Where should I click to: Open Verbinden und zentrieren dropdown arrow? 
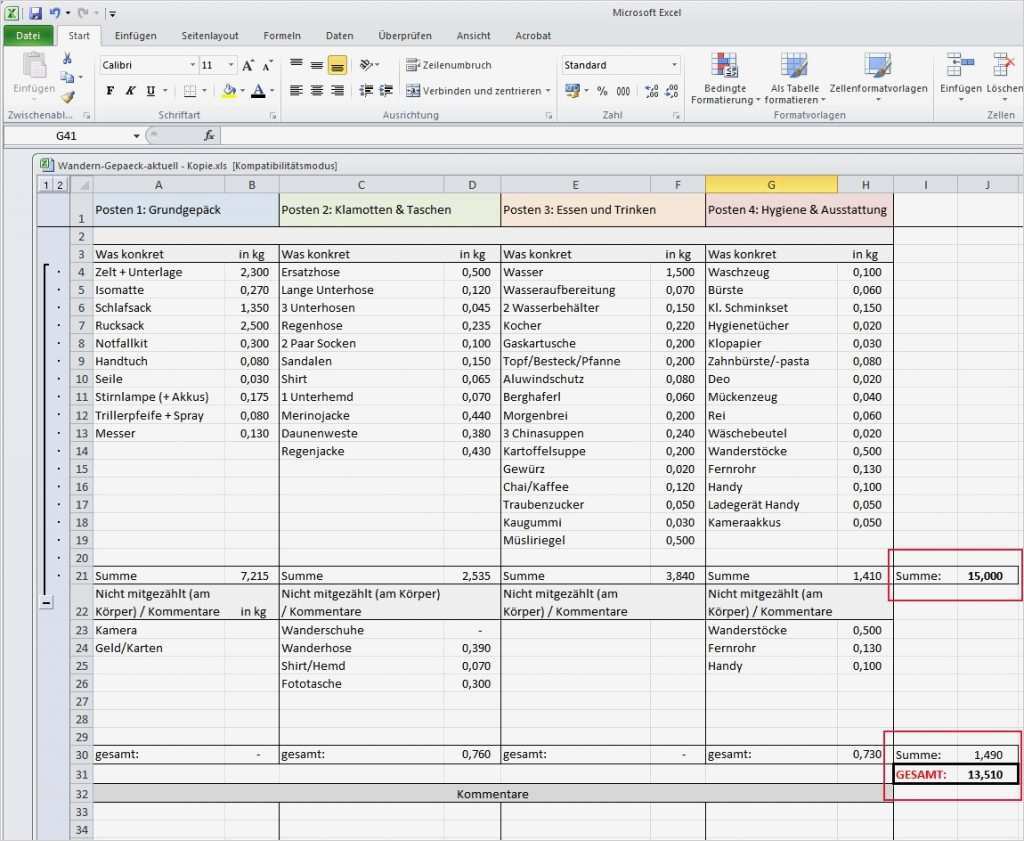(548, 91)
